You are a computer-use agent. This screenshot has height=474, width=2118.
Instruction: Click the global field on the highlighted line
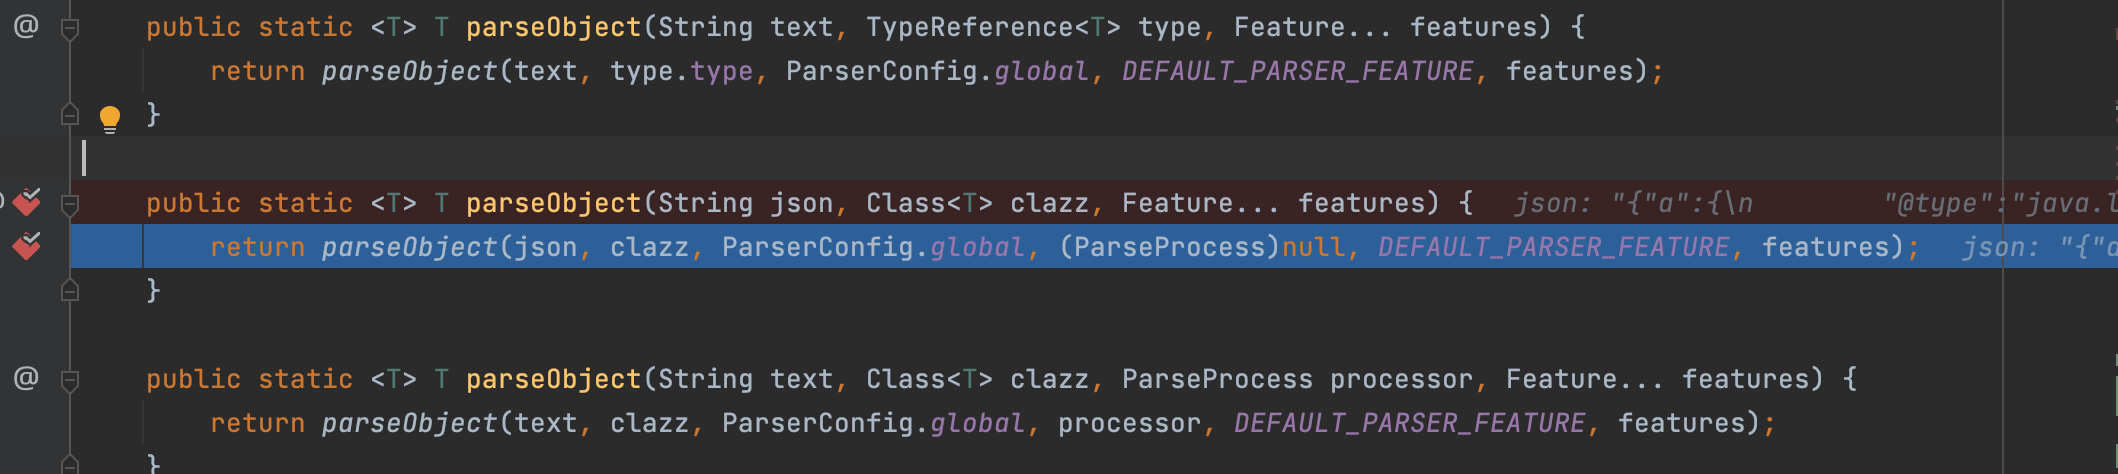coord(977,247)
